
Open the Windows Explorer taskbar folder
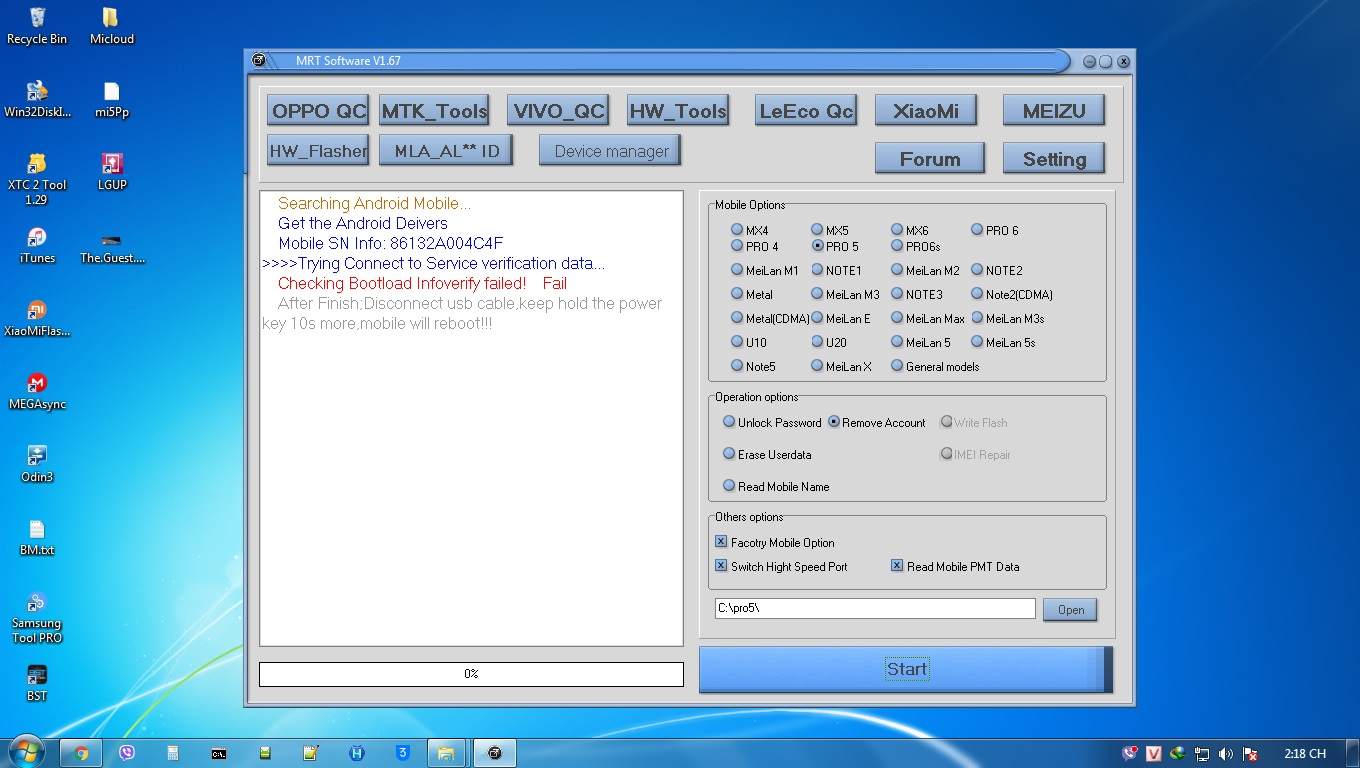pyautogui.click(x=446, y=753)
